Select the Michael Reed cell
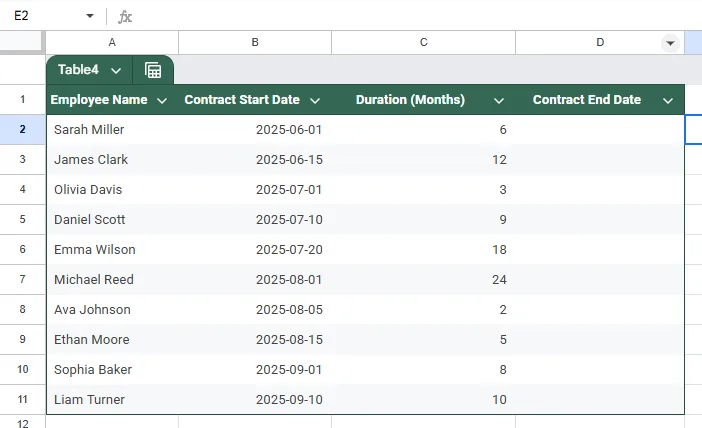This screenshot has height=428, width=702. tap(112, 279)
